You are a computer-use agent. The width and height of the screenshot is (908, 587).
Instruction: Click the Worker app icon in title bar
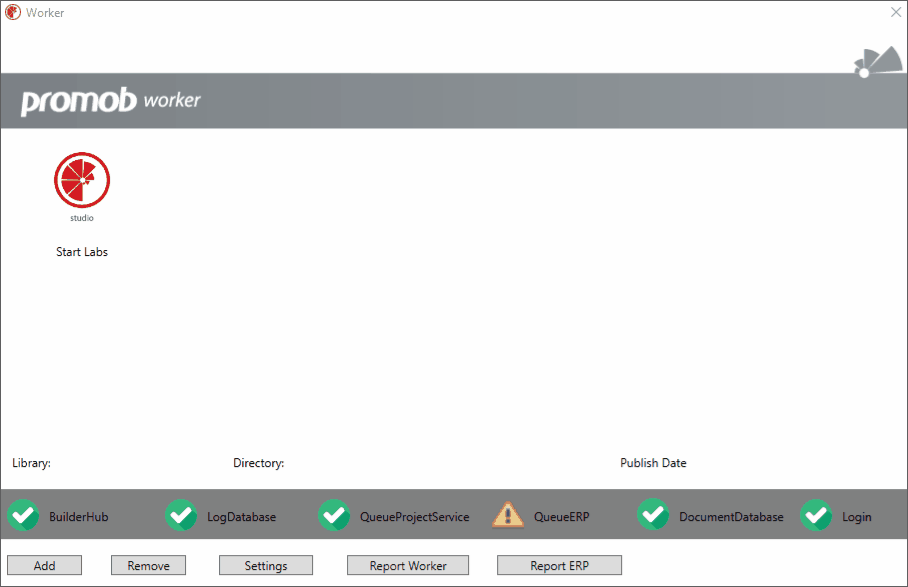13,12
